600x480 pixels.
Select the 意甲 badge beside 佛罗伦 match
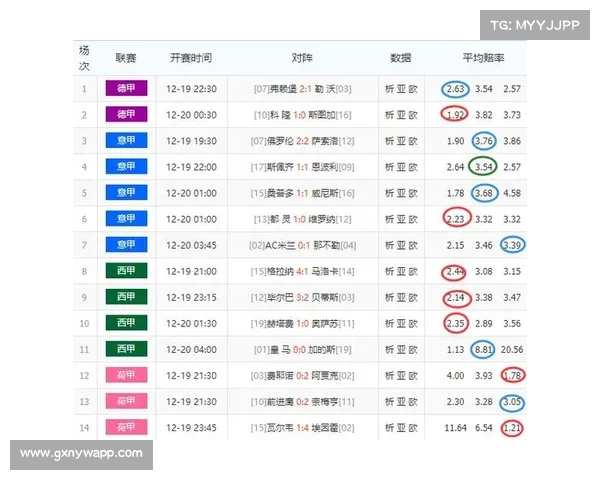[x=126, y=140]
